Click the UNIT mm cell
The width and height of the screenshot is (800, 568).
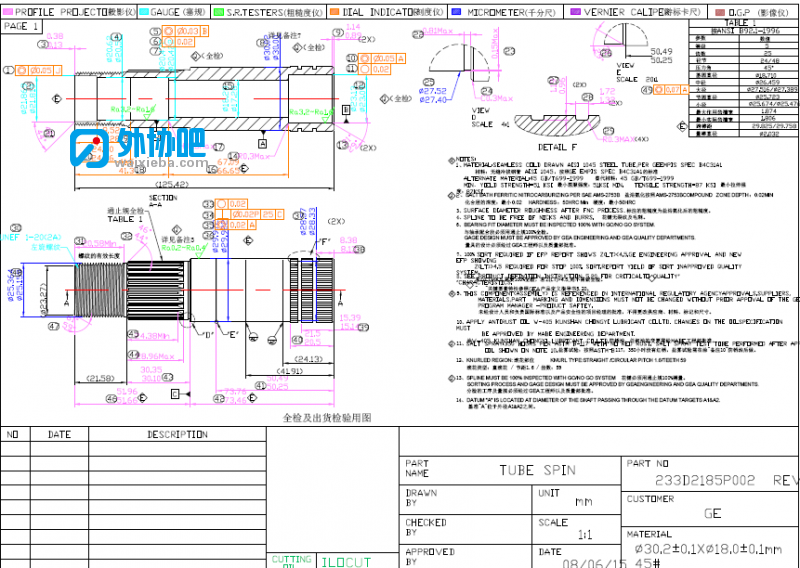[576, 499]
